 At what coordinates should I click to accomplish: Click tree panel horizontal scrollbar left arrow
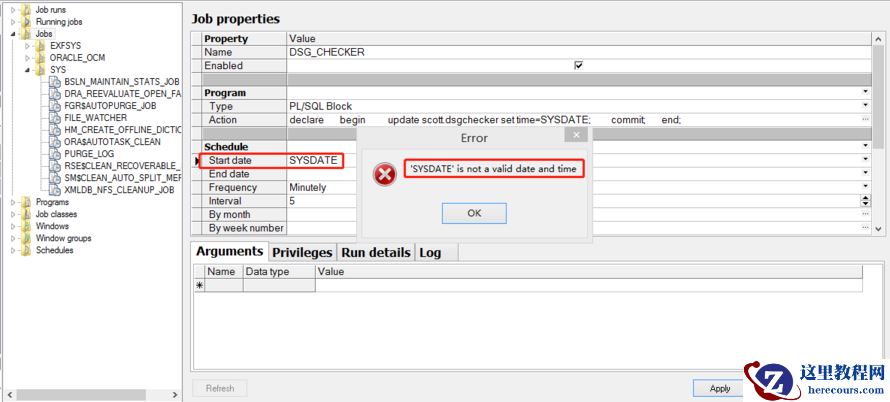(x=9, y=394)
